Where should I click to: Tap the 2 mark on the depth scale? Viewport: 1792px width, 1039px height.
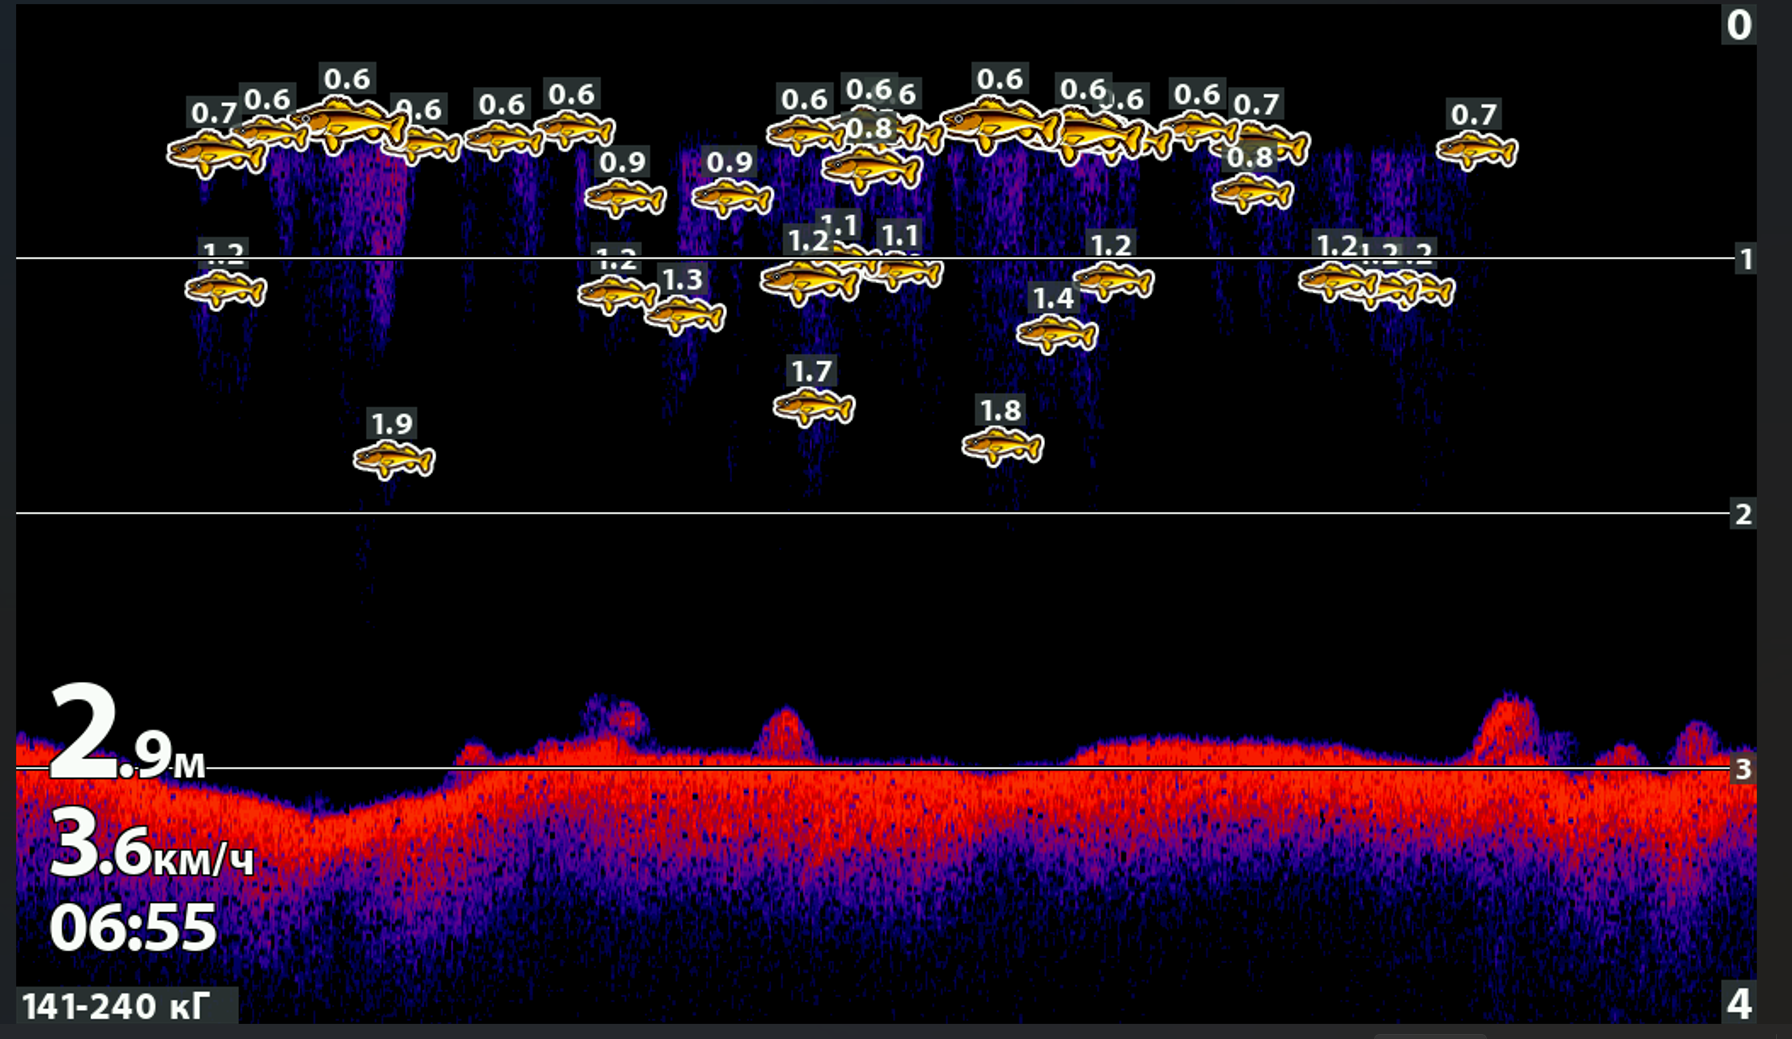click(x=1743, y=514)
